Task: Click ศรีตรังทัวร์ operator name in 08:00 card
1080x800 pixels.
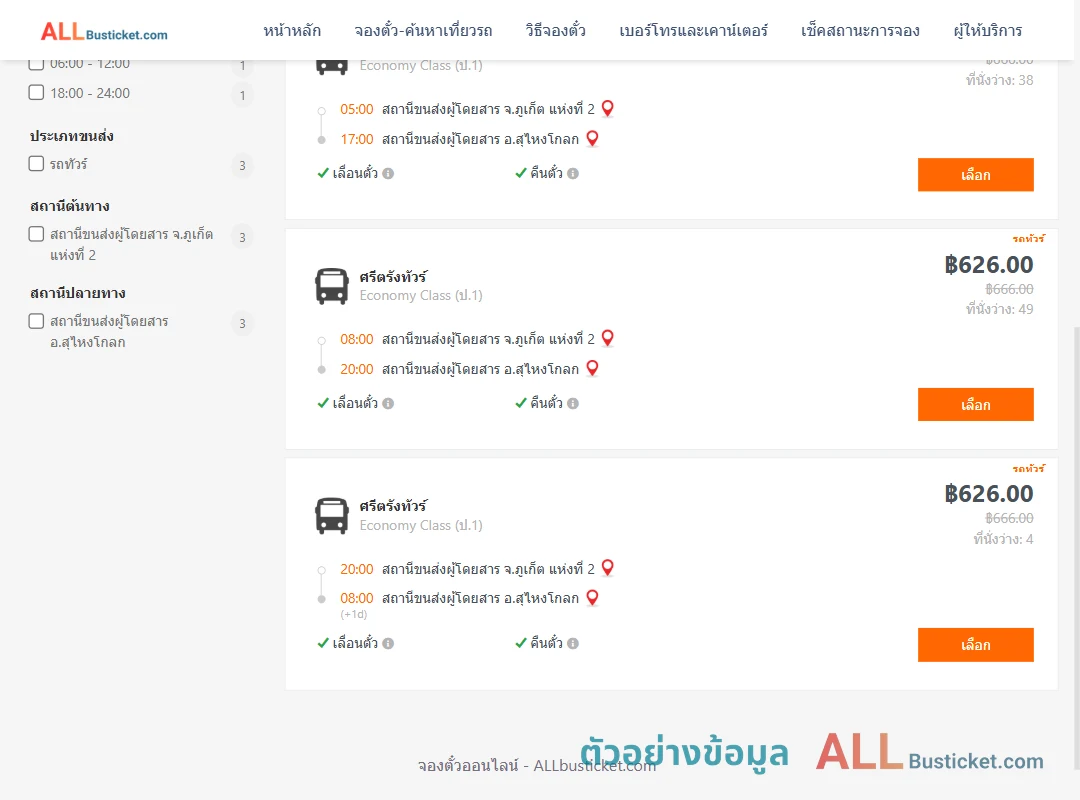Action: pyautogui.click(x=393, y=277)
